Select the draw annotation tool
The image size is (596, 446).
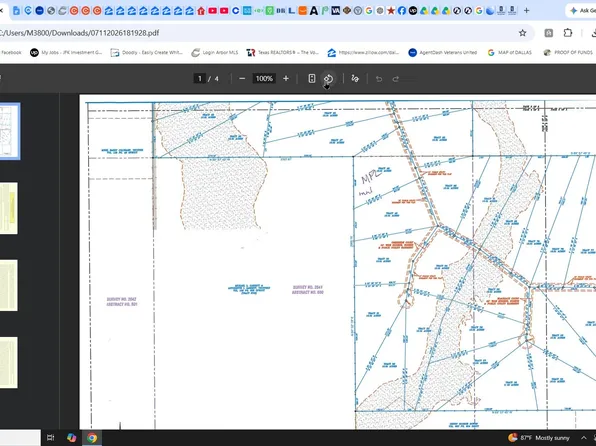coord(355,79)
